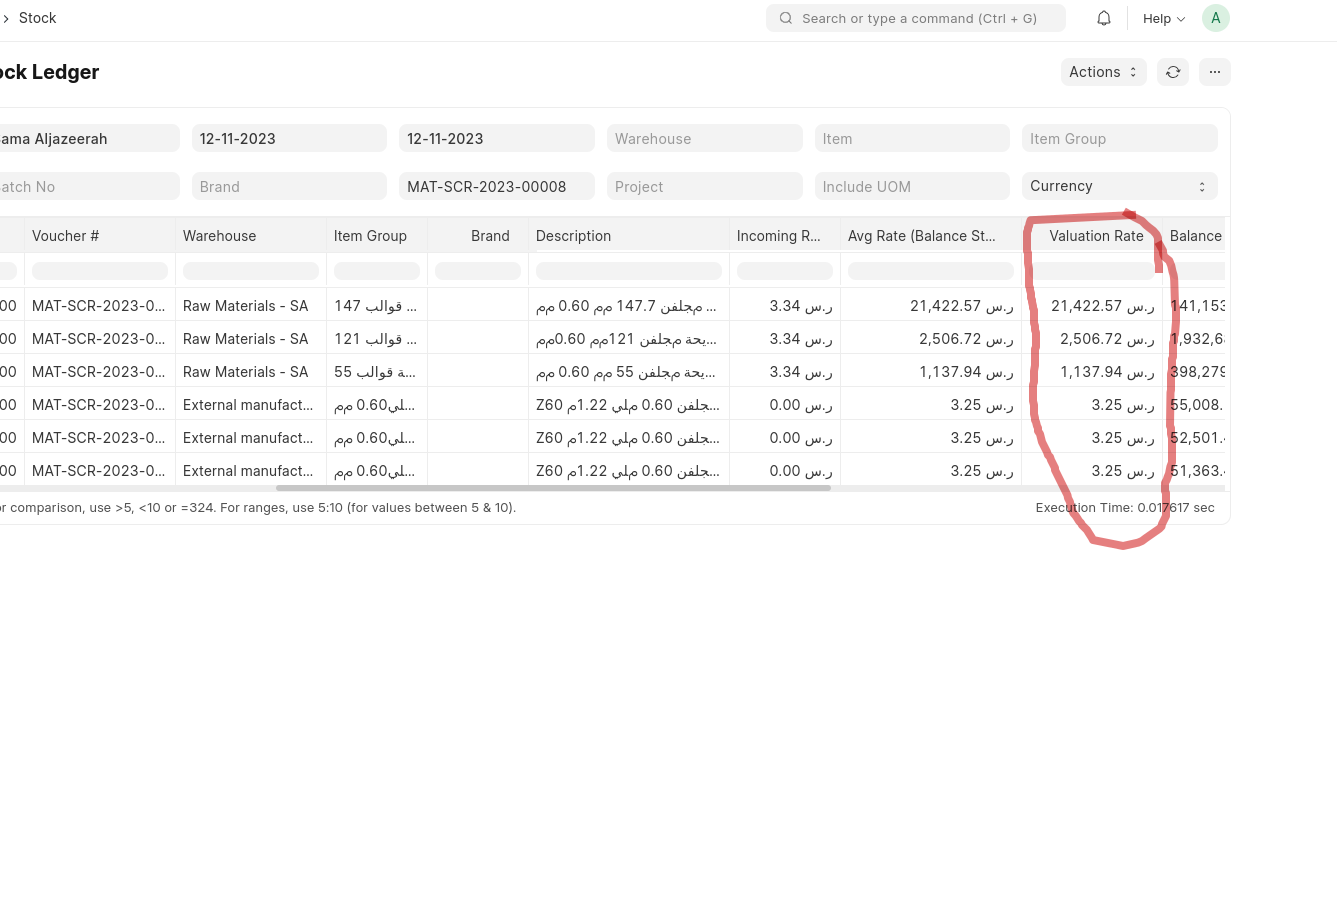Image resolution: width=1337 pixels, height=908 pixels.
Task: Open the first MAT-SCR-2023 voucher link
Action: [98, 305]
